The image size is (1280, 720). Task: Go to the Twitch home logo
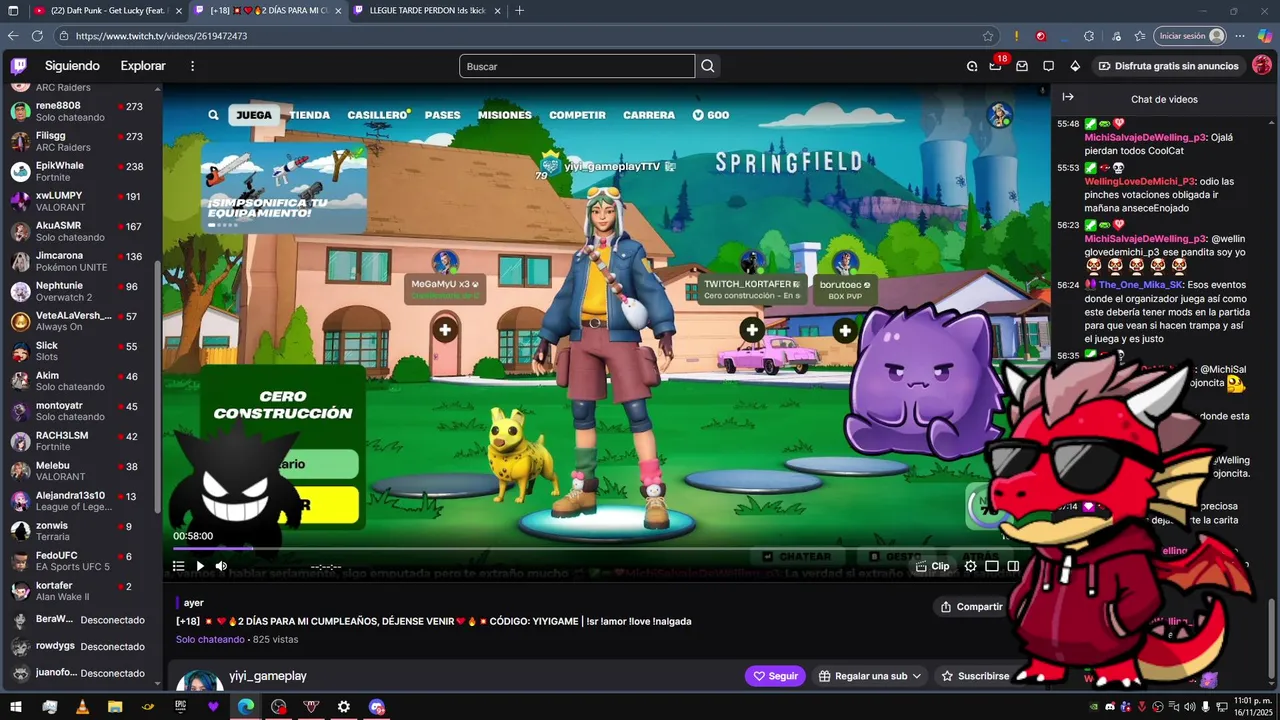coord(19,66)
